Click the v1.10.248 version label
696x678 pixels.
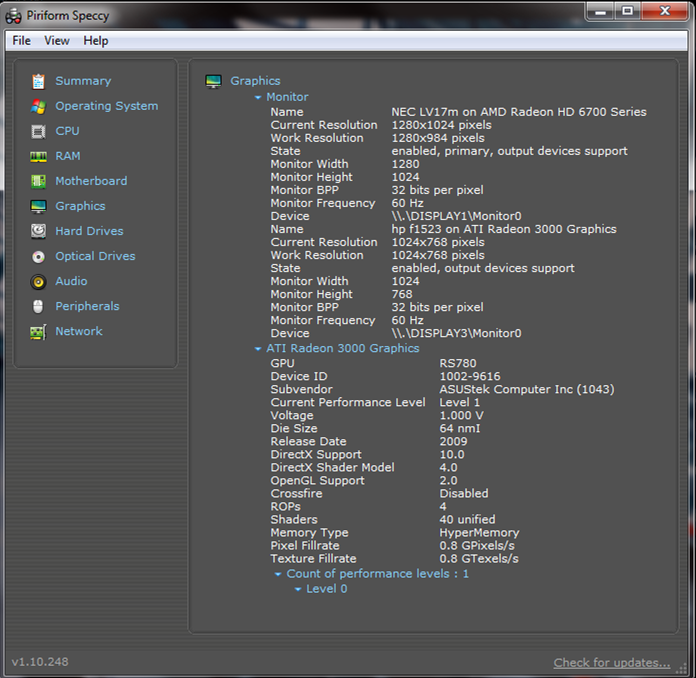pos(40,662)
